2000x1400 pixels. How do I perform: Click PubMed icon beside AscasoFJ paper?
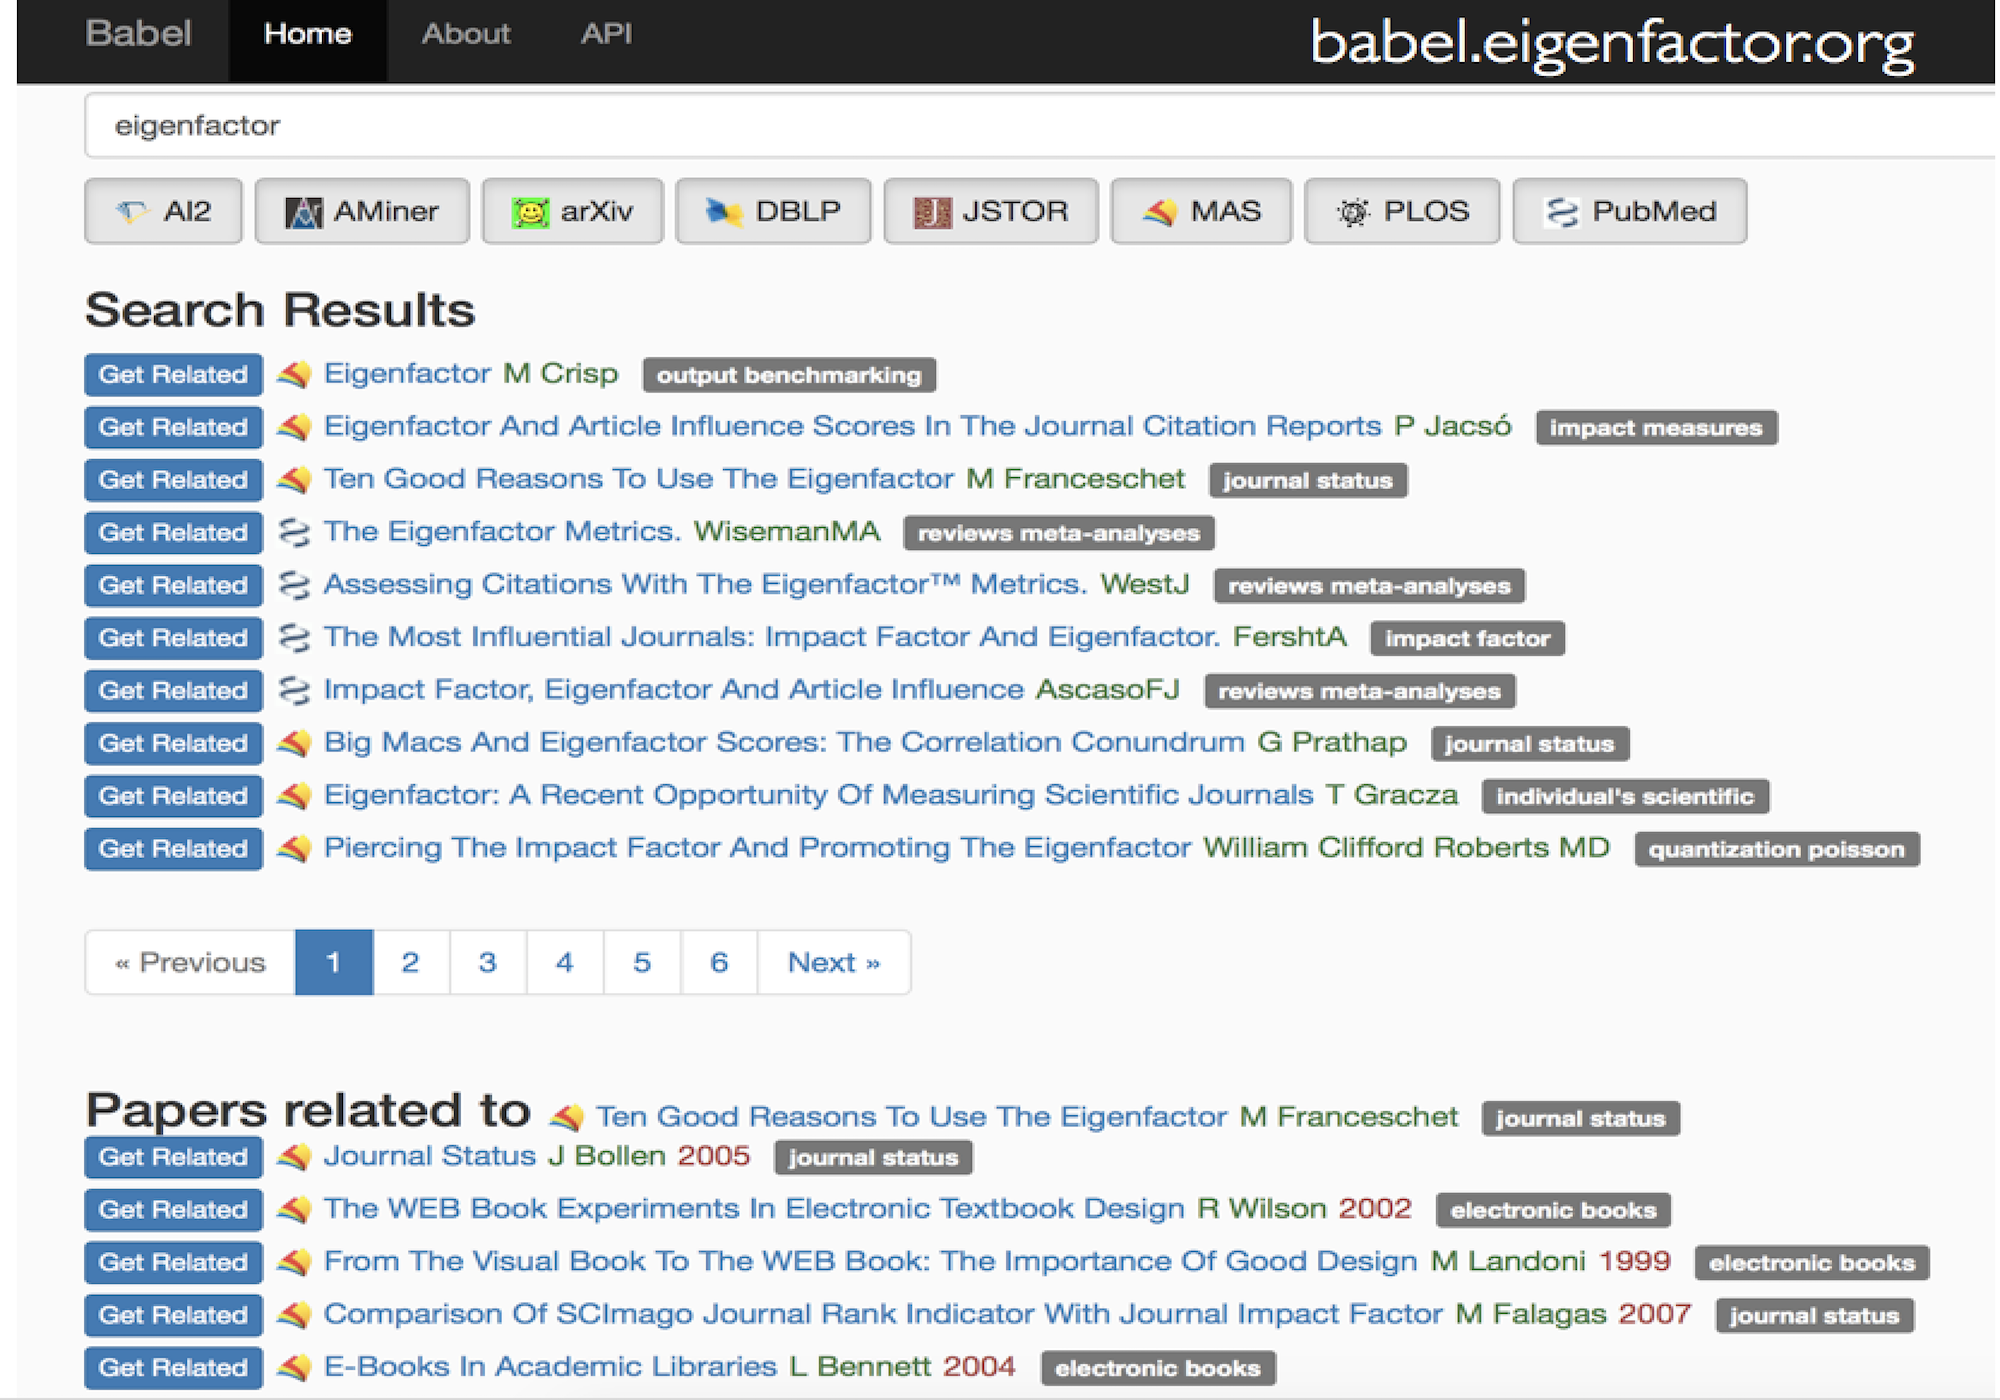(294, 690)
